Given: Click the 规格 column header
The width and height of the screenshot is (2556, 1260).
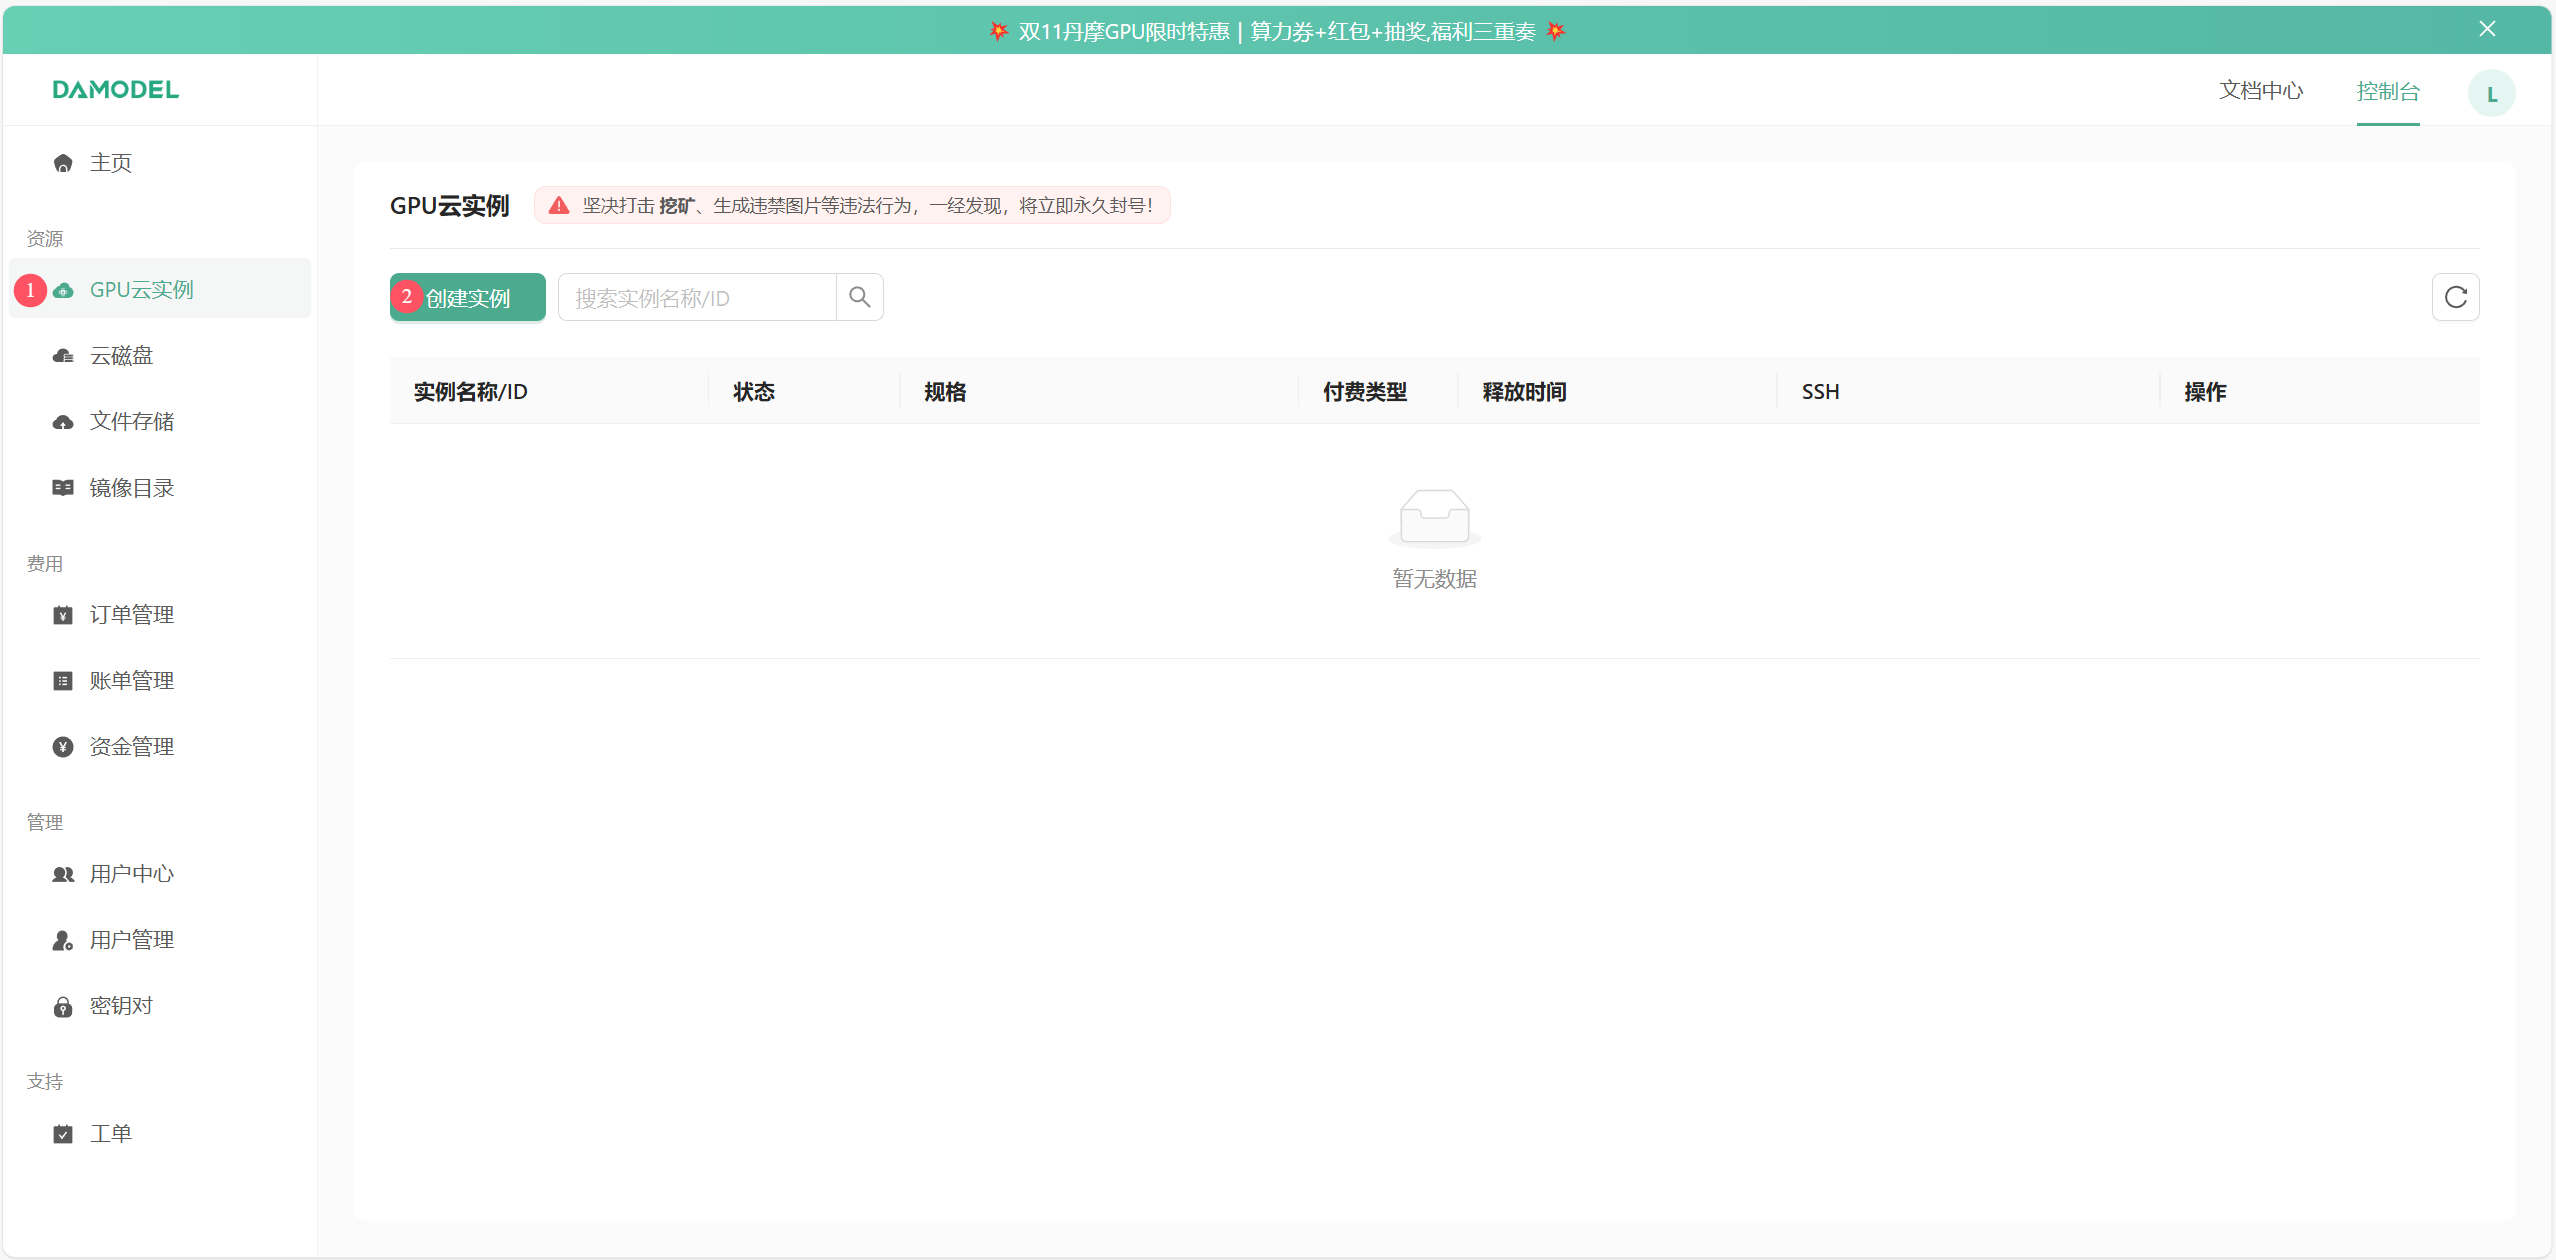Looking at the screenshot, I should [945, 392].
